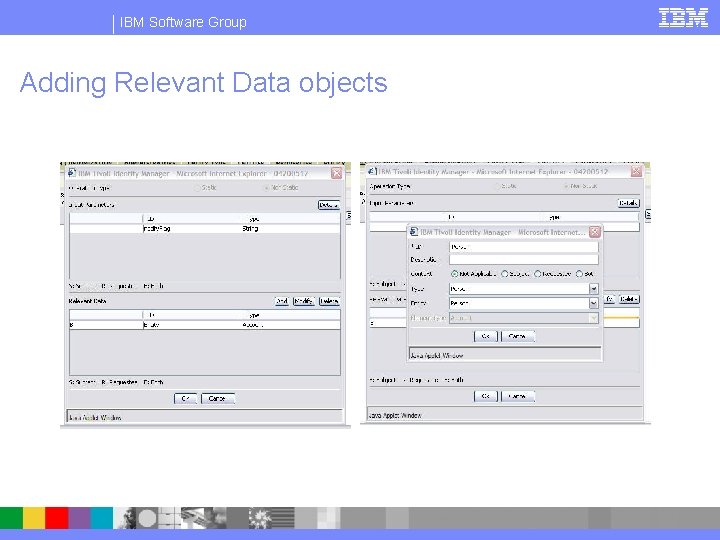Click the IE page icon in right outer window title bar
The image size is (720, 540).
click(x=372, y=171)
